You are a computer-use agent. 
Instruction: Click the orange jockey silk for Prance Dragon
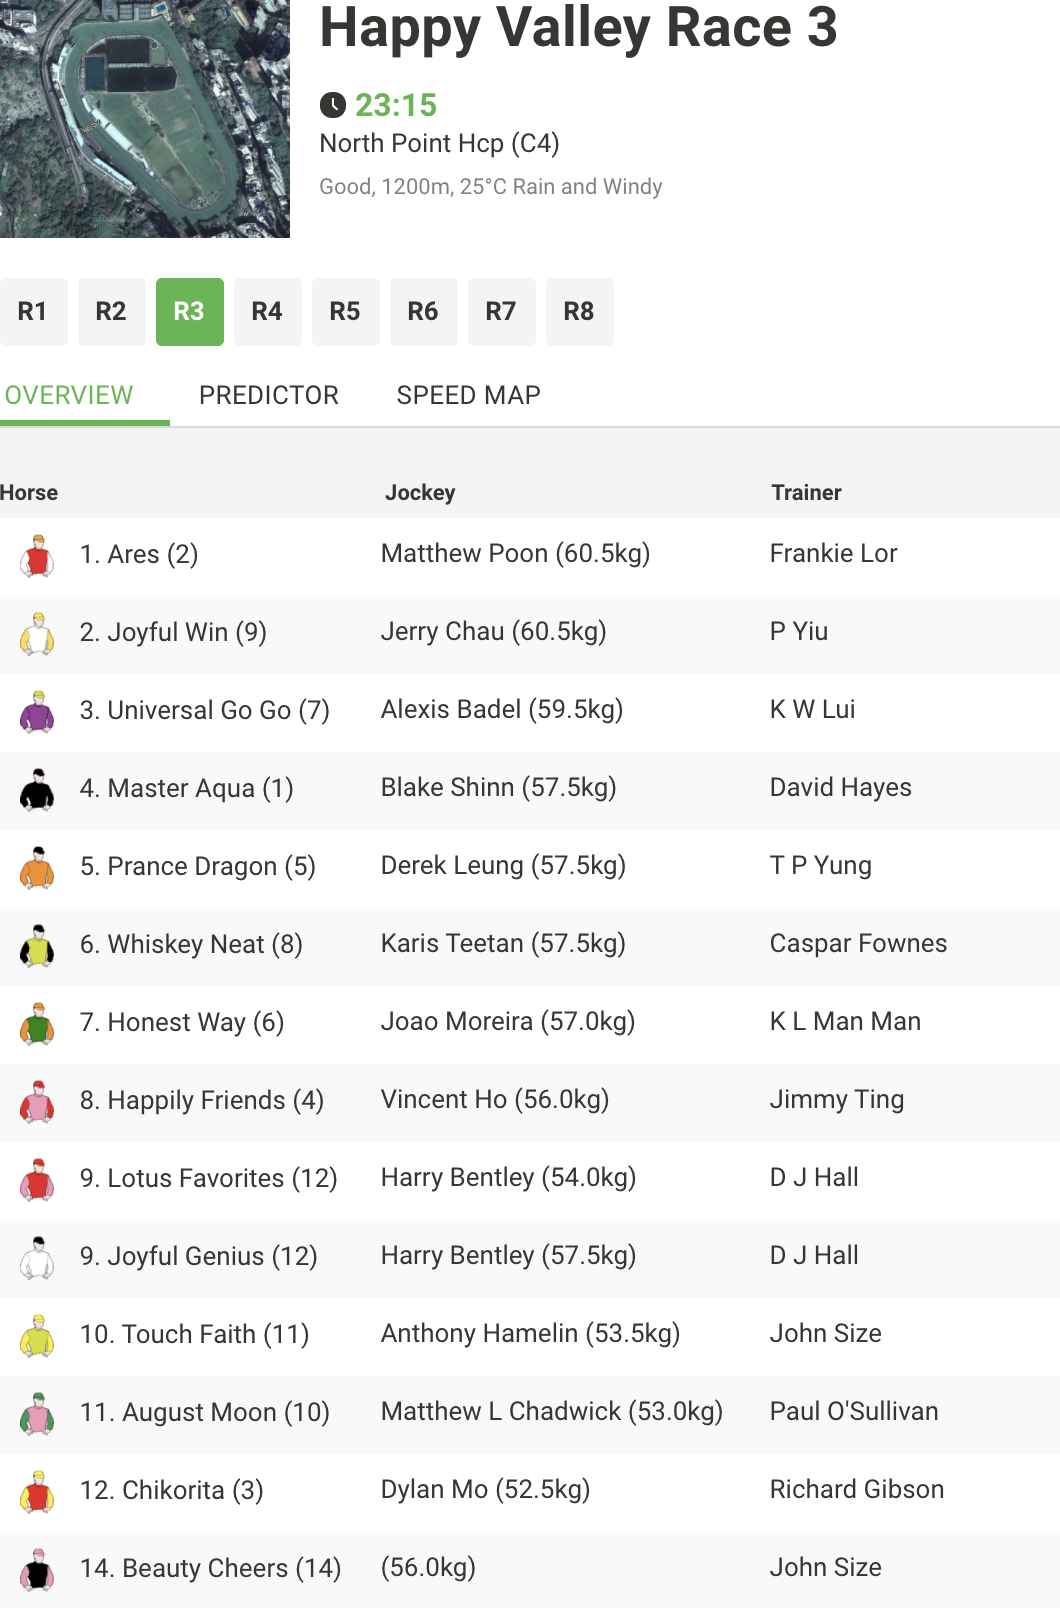click(38, 868)
